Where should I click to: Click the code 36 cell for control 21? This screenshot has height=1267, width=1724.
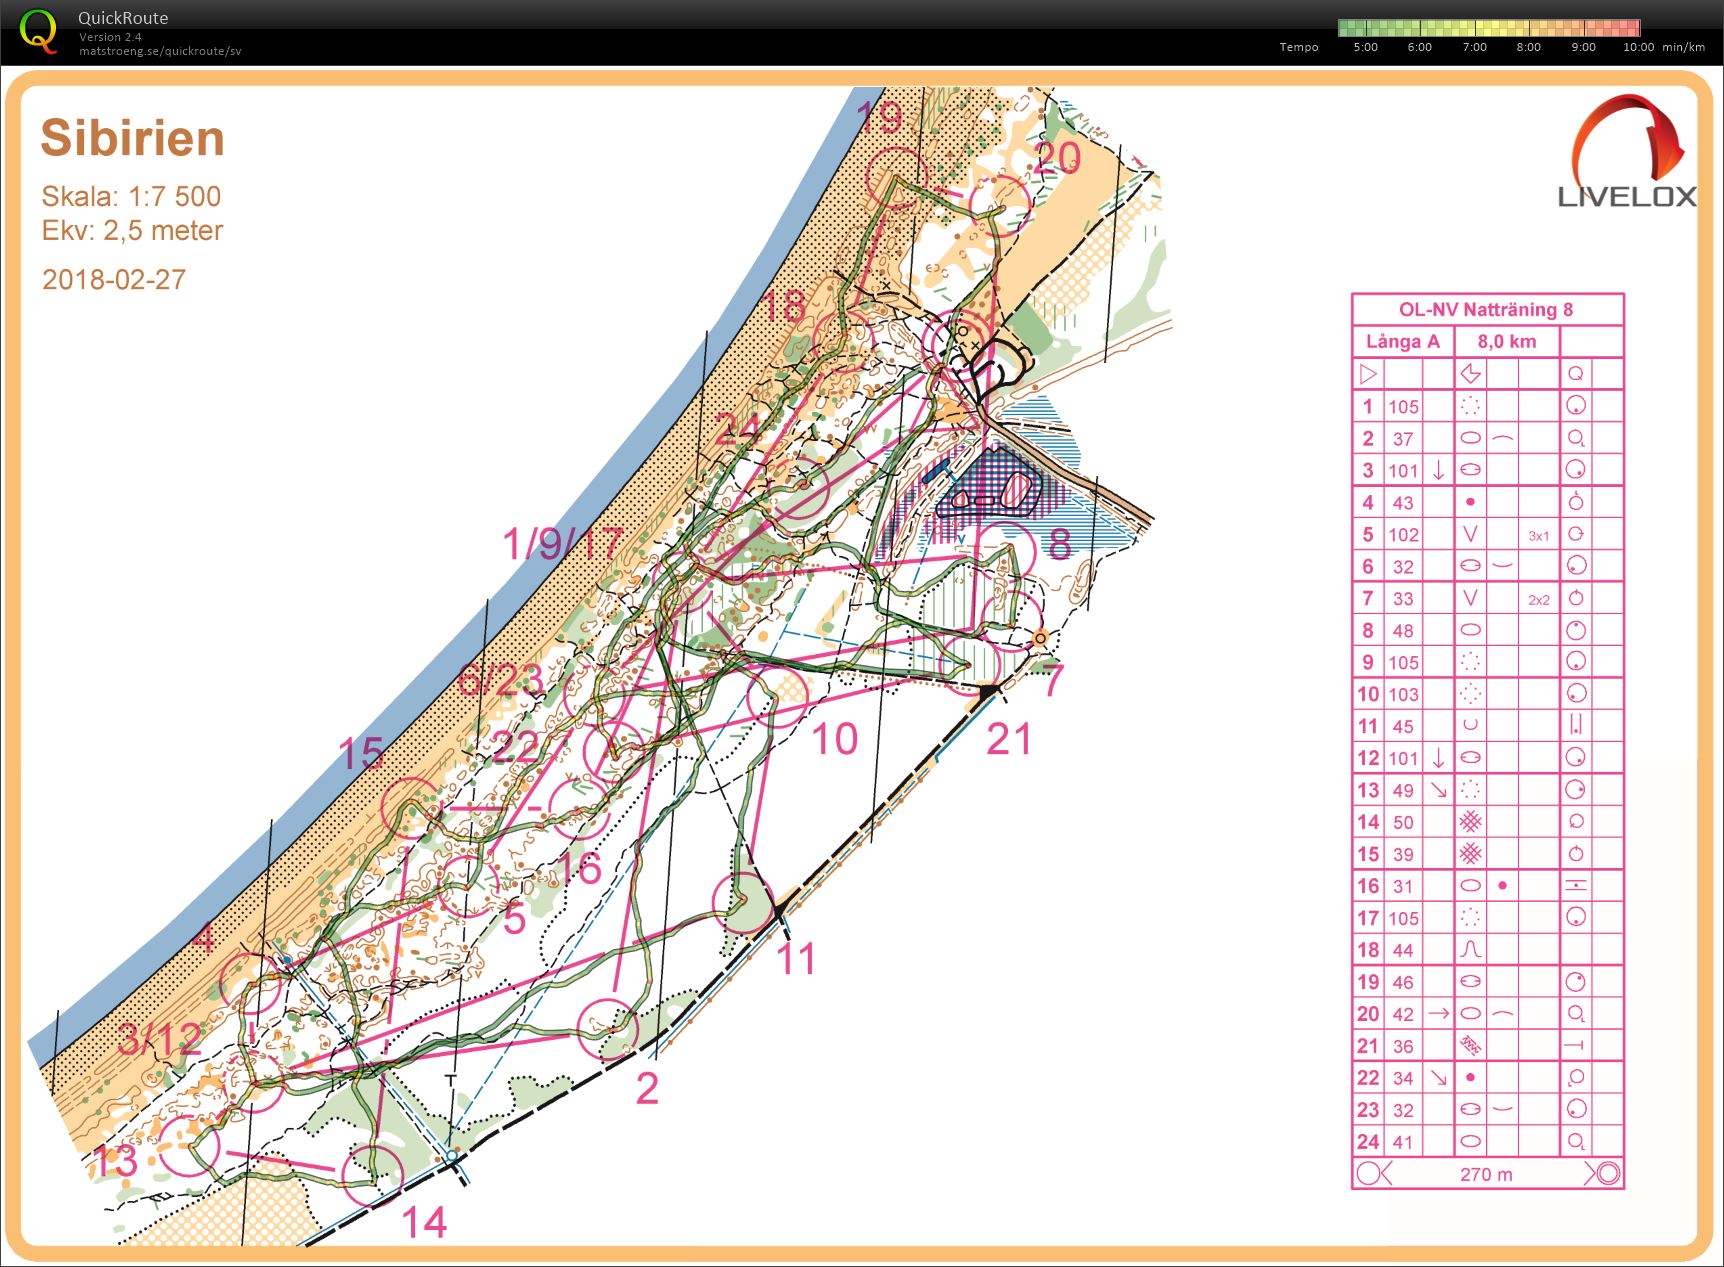tap(1403, 1046)
